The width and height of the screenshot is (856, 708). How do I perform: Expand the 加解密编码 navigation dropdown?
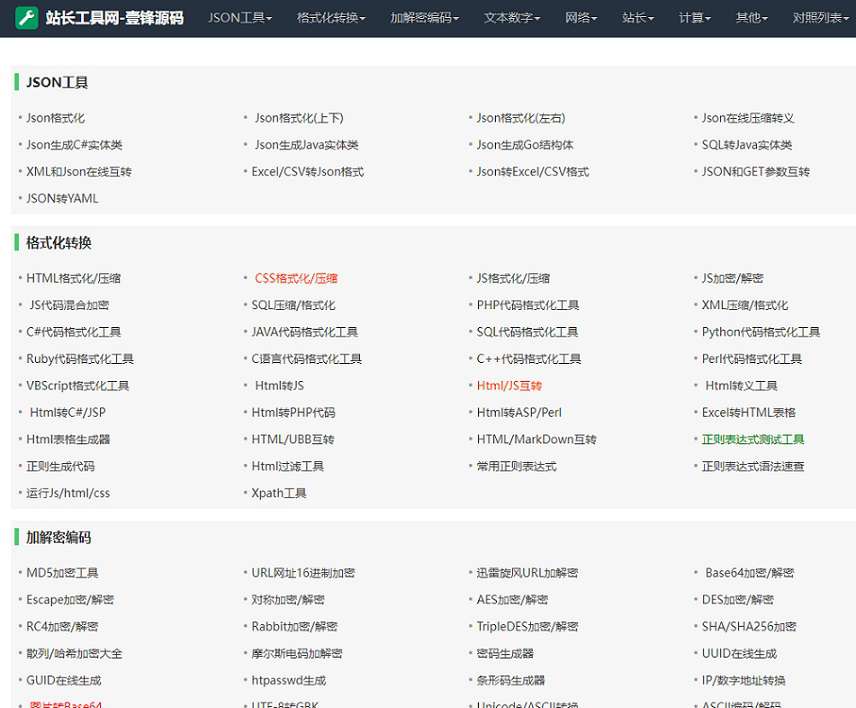click(x=425, y=18)
